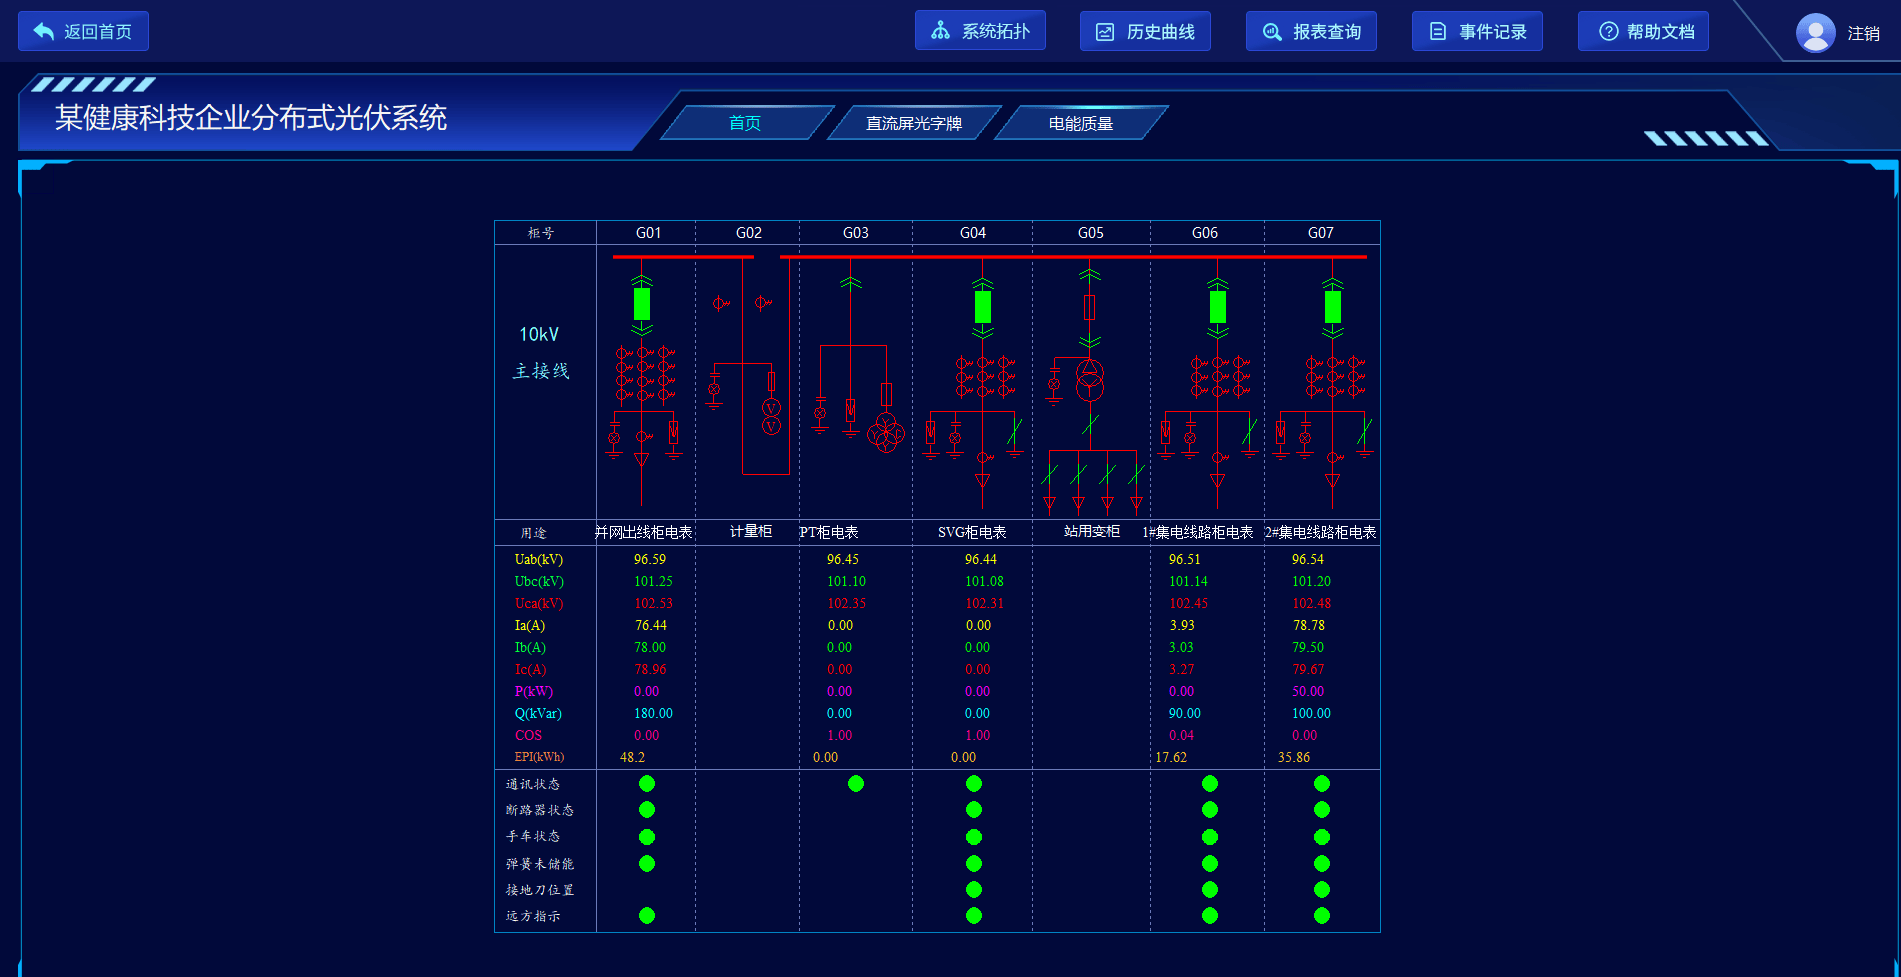
Task: Toggle the G06 green circuit breaker
Action: point(1218,306)
